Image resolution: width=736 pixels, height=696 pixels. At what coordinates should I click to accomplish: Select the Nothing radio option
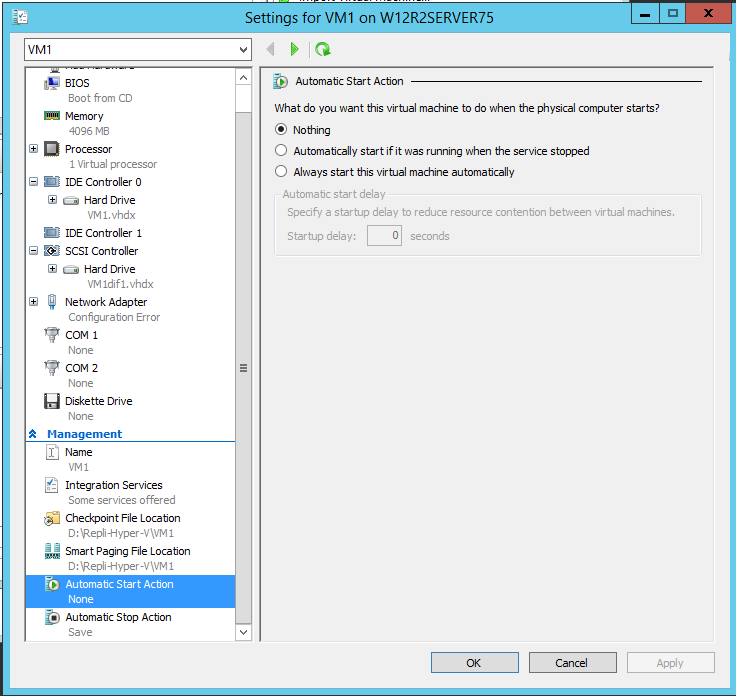(281, 130)
